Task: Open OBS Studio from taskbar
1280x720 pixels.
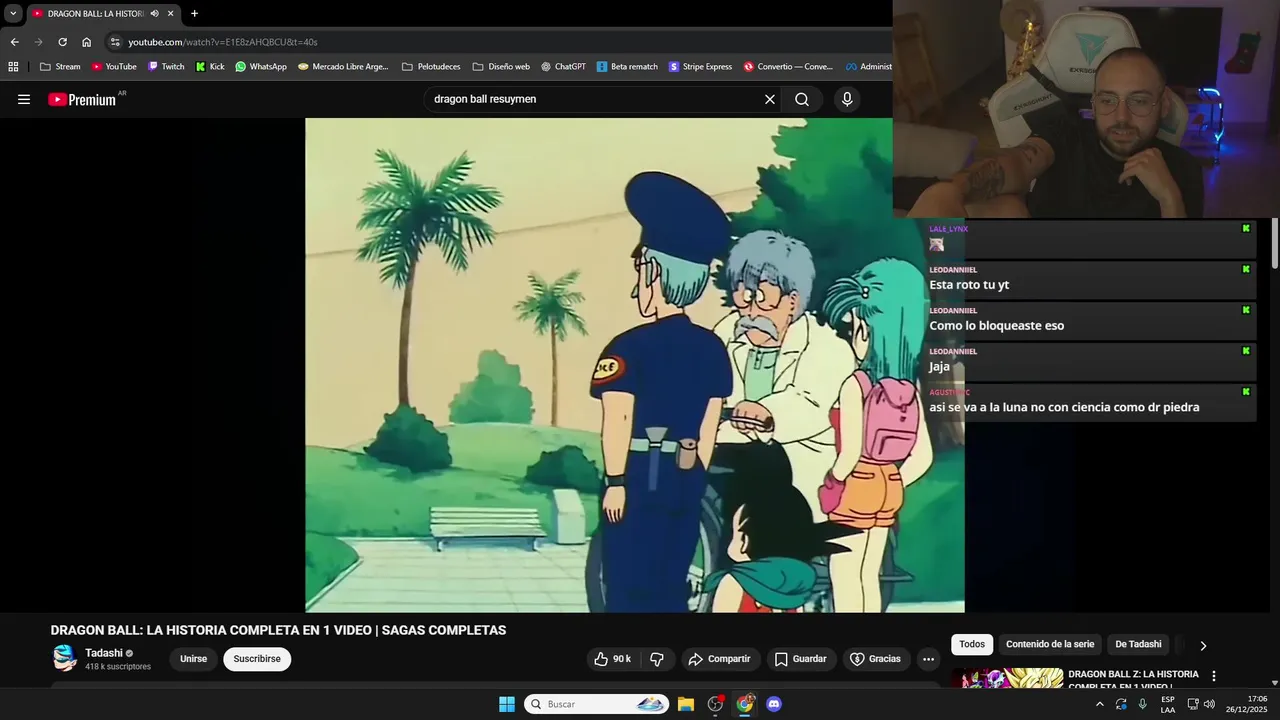Action: pyautogui.click(x=715, y=704)
